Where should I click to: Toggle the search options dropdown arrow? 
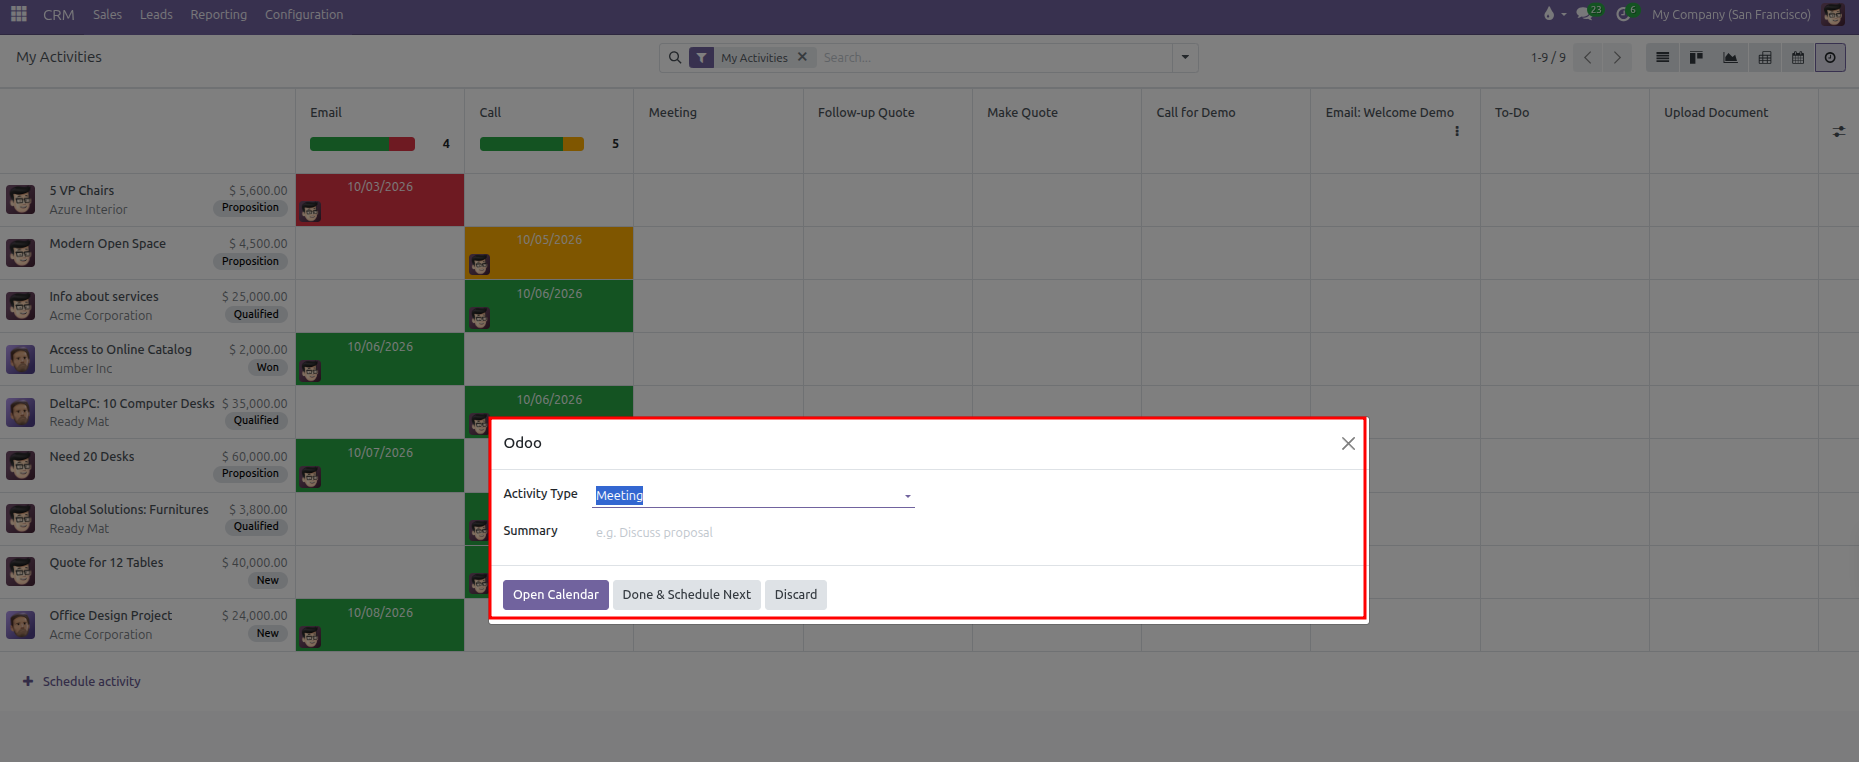coord(1185,58)
